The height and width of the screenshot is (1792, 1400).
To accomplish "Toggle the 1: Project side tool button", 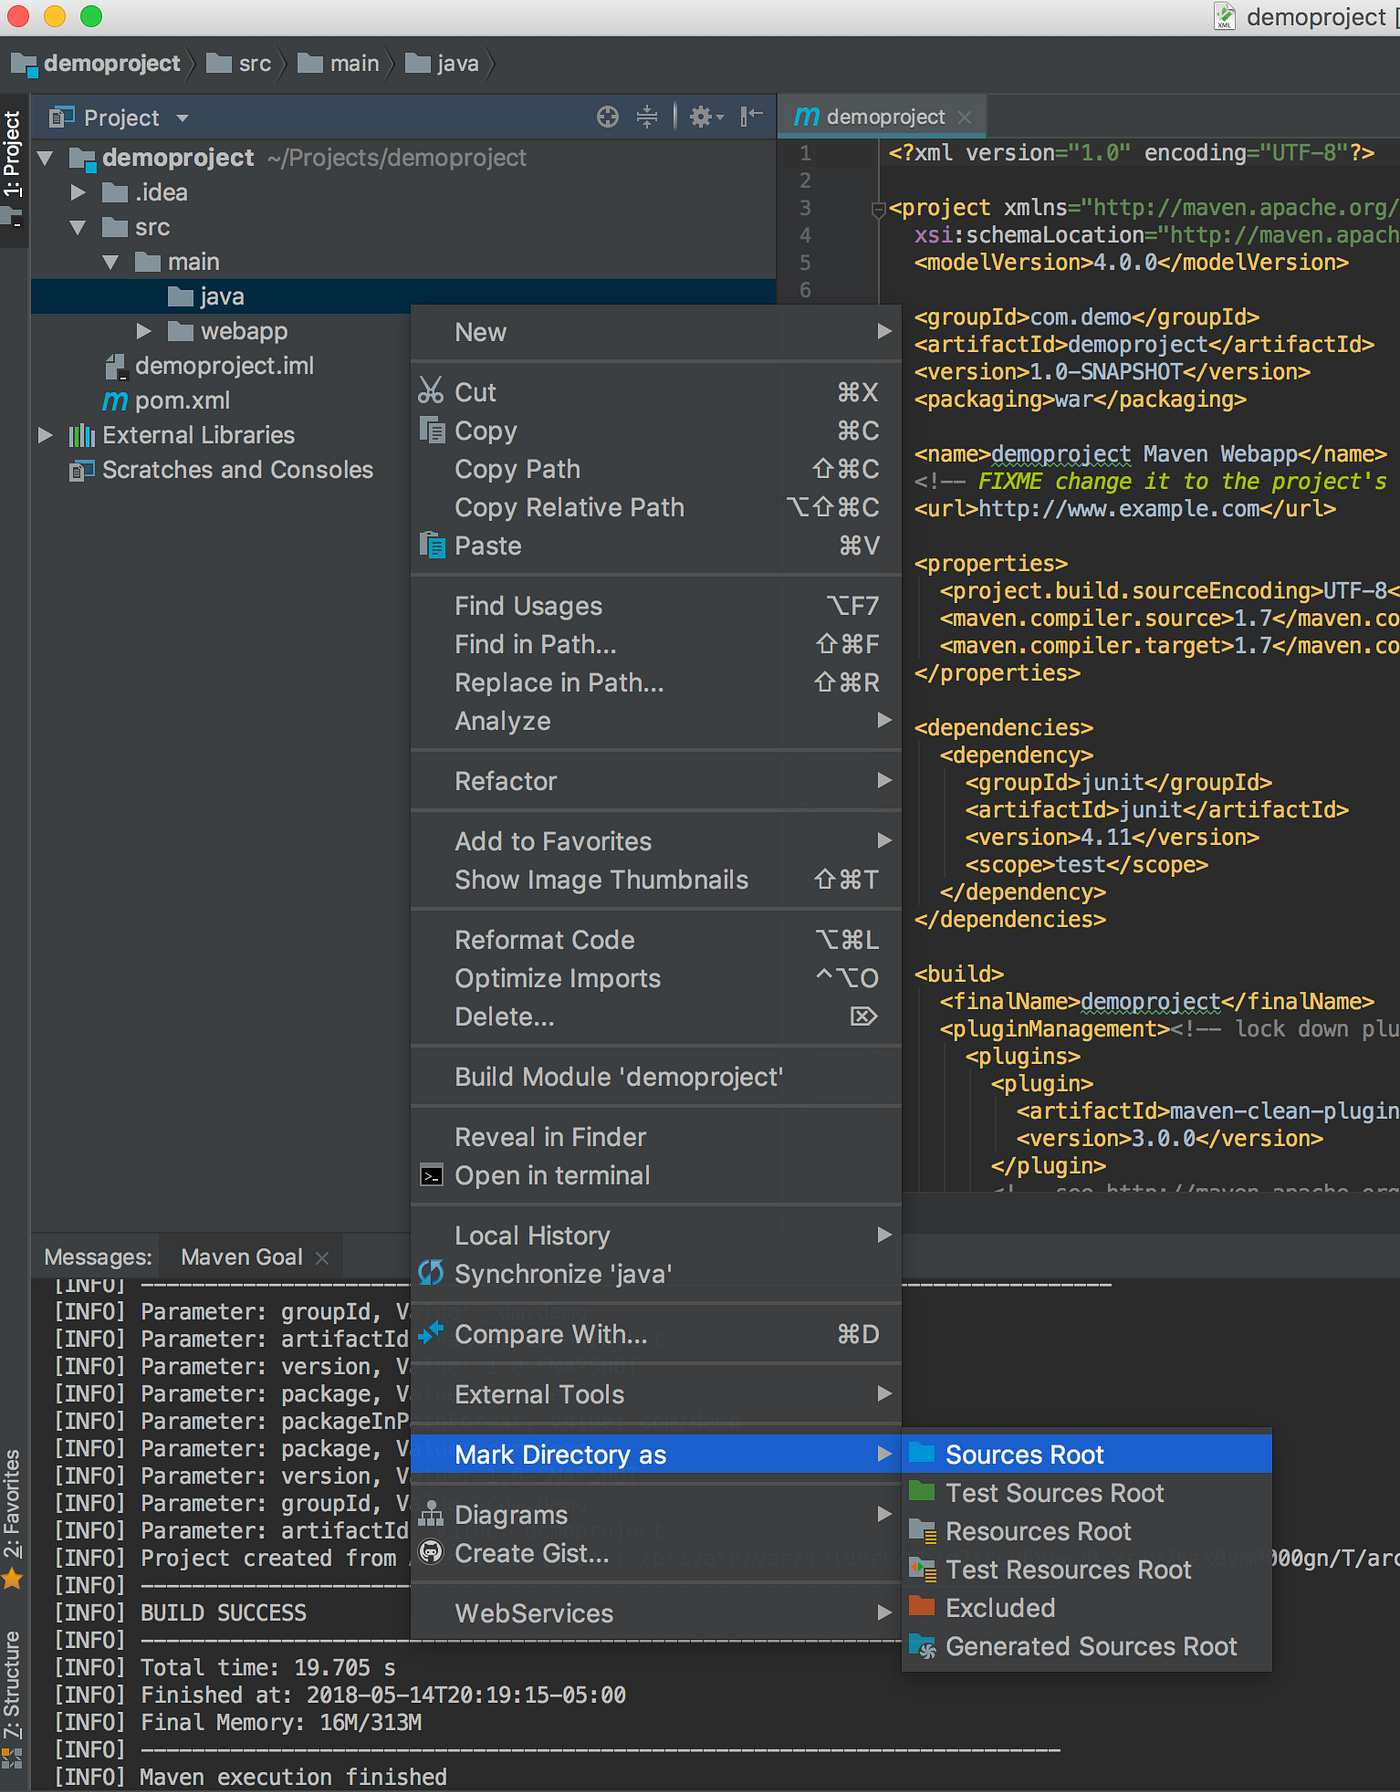I will (13, 168).
